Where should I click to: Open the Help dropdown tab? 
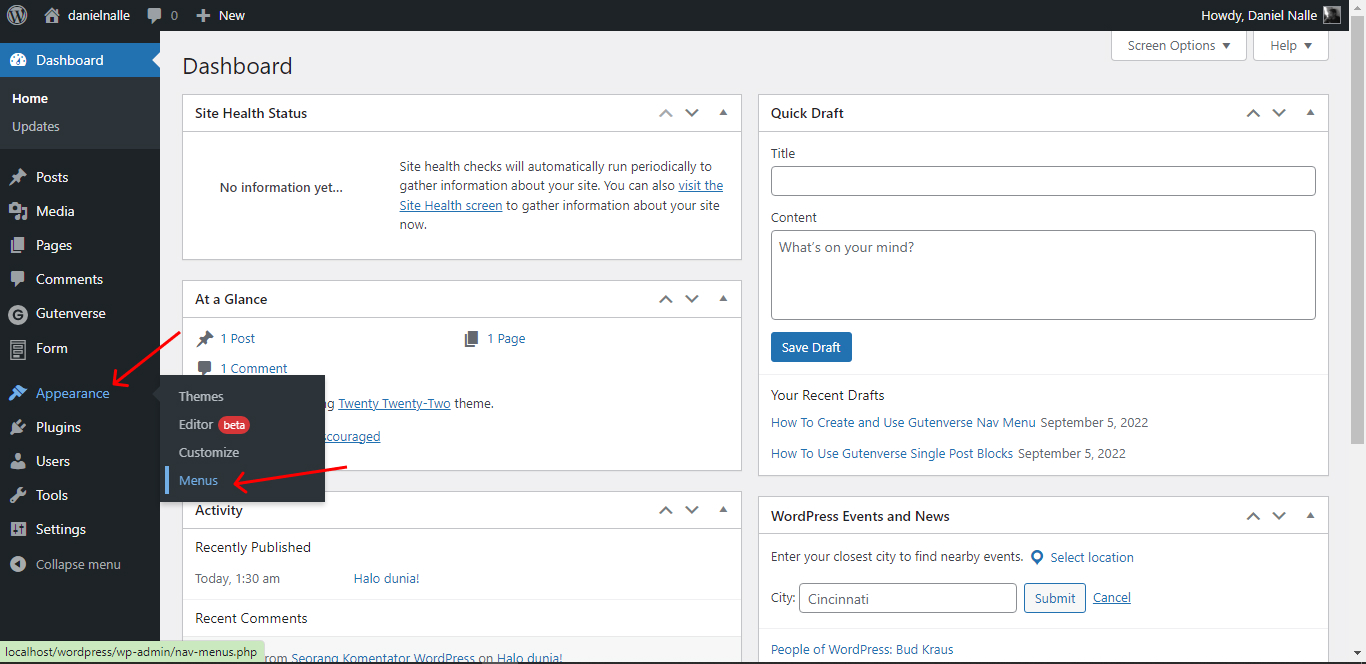pos(1290,46)
